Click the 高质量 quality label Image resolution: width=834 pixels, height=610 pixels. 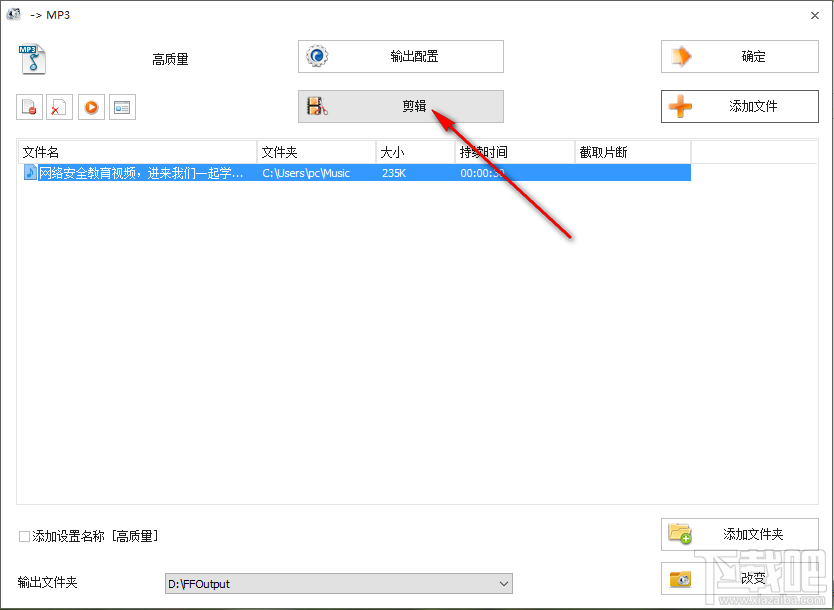(x=170, y=59)
